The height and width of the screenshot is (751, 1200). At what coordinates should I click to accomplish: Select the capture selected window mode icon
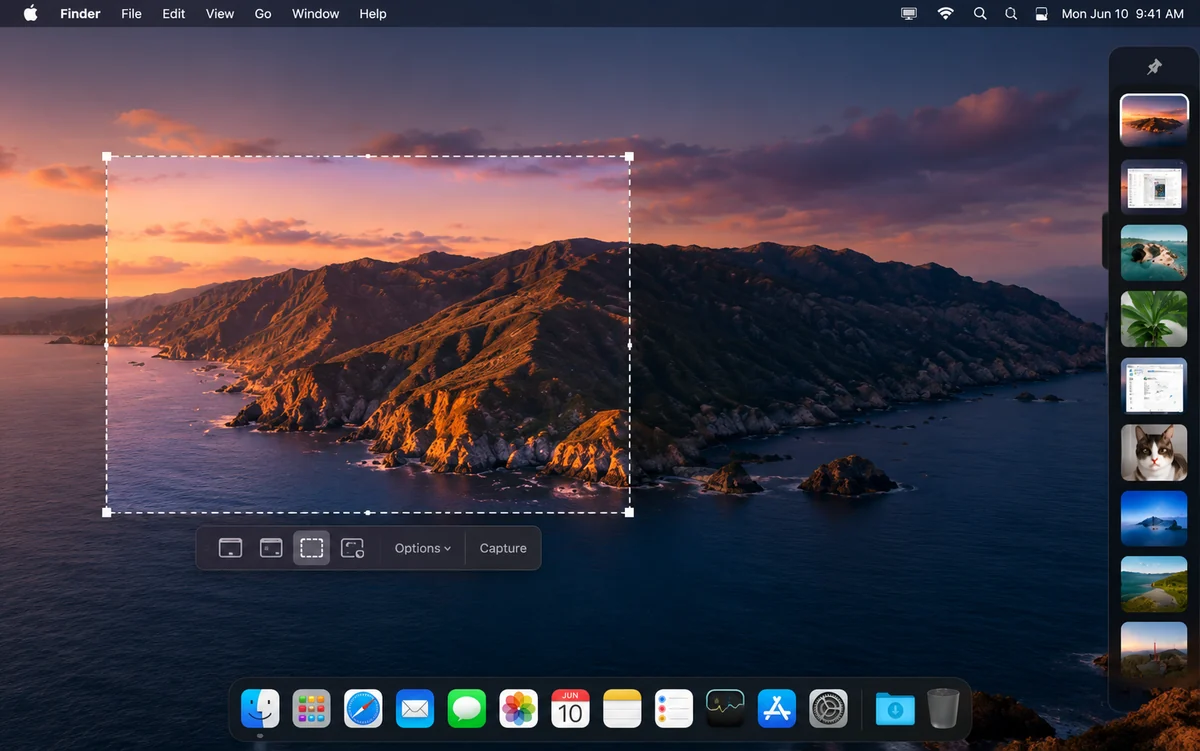pos(271,548)
